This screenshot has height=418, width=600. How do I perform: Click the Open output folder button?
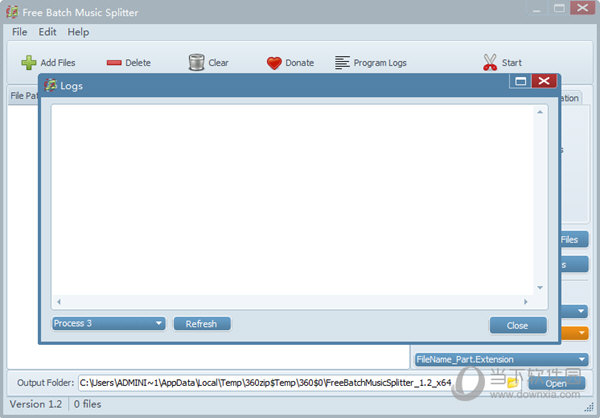point(557,383)
